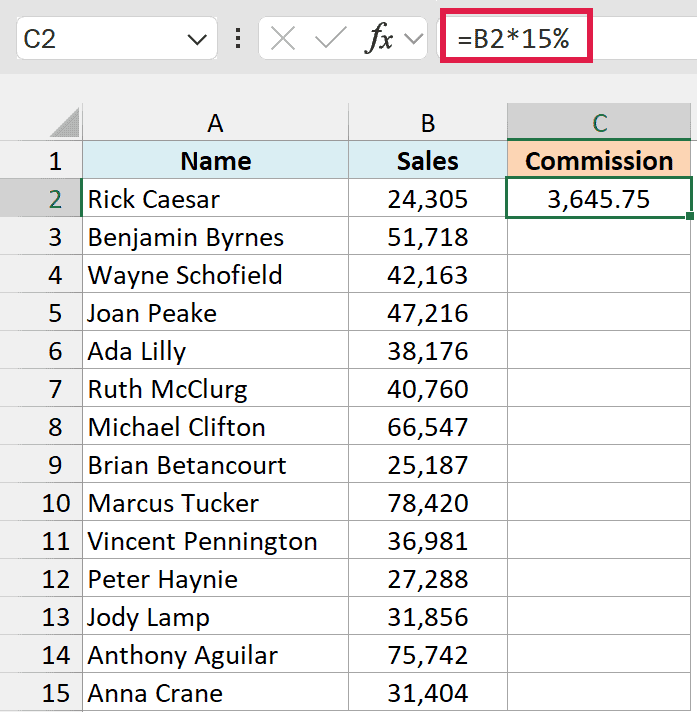Select sales value 66,547
Viewport: 697px width, 712px height.
pyautogui.click(x=428, y=426)
